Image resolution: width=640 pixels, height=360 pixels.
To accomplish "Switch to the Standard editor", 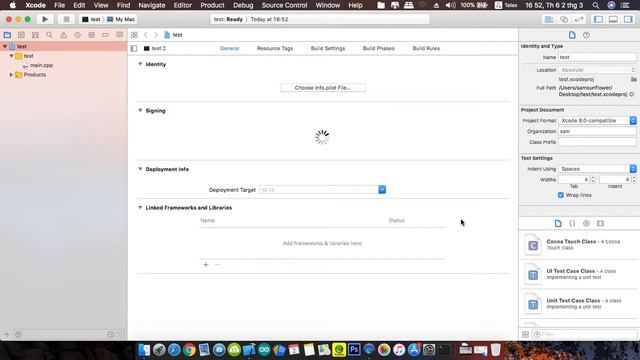I will pos(549,19).
